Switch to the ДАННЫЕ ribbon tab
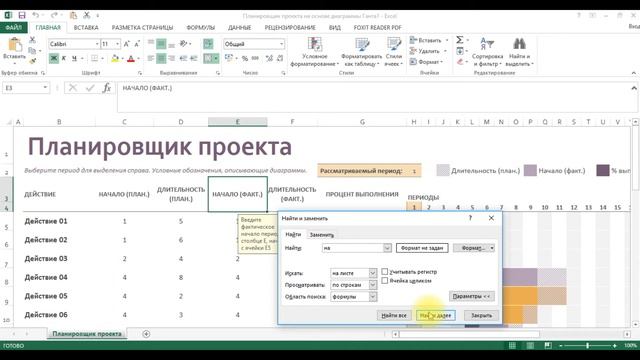This screenshot has height=360, width=640. pyautogui.click(x=239, y=27)
